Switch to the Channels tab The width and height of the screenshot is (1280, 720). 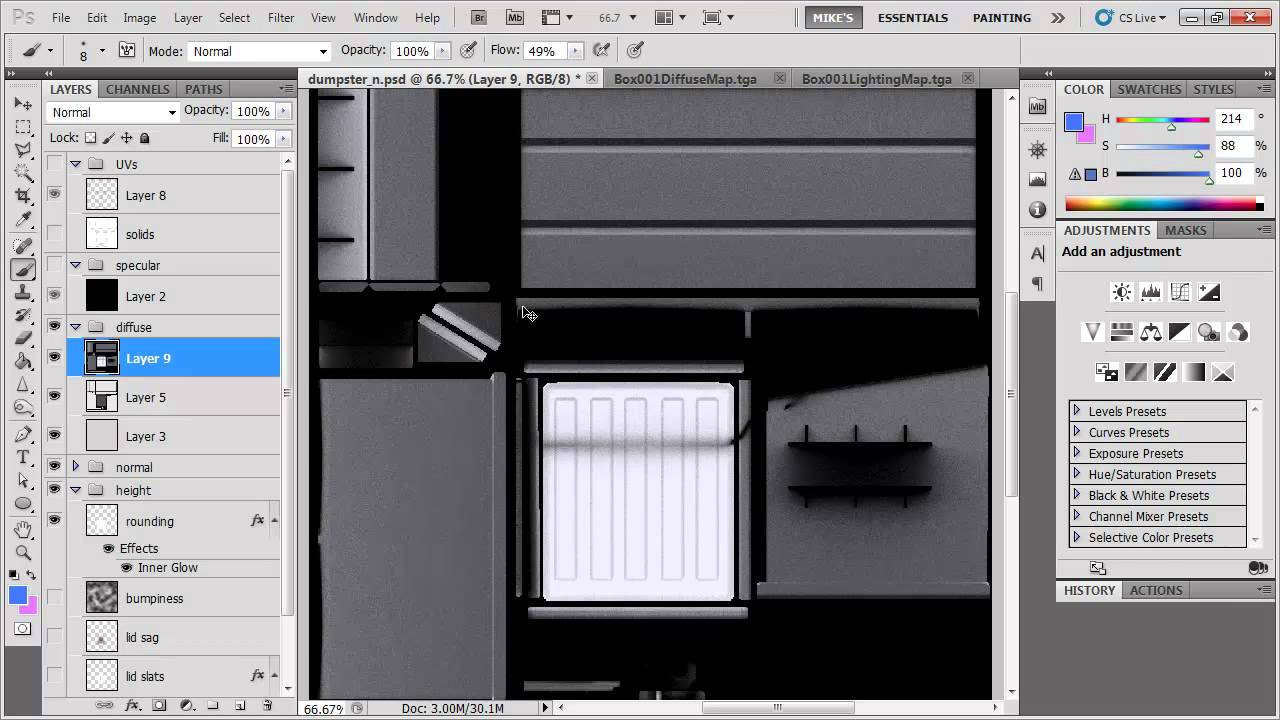point(137,89)
